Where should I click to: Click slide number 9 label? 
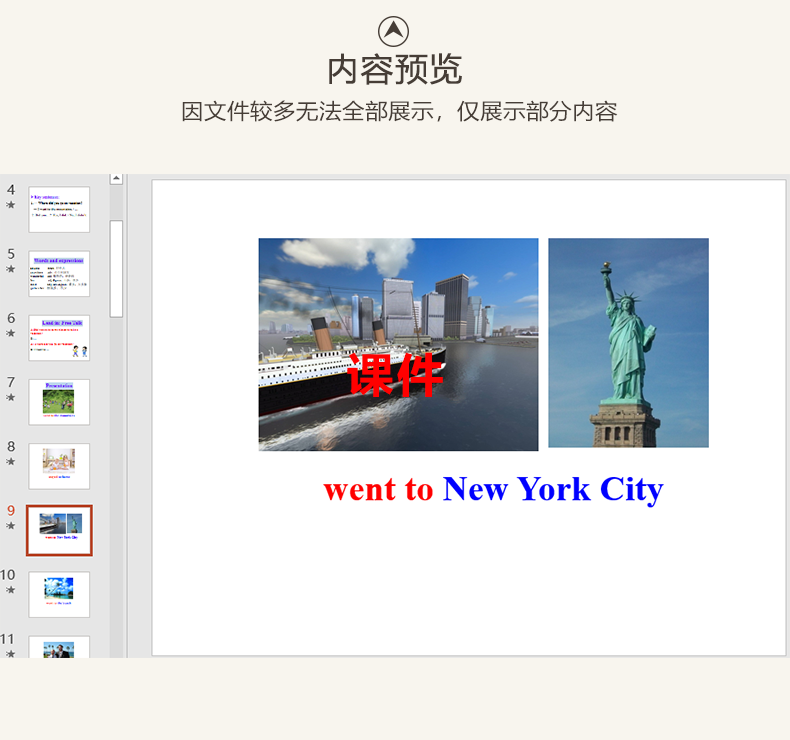pos(11,511)
